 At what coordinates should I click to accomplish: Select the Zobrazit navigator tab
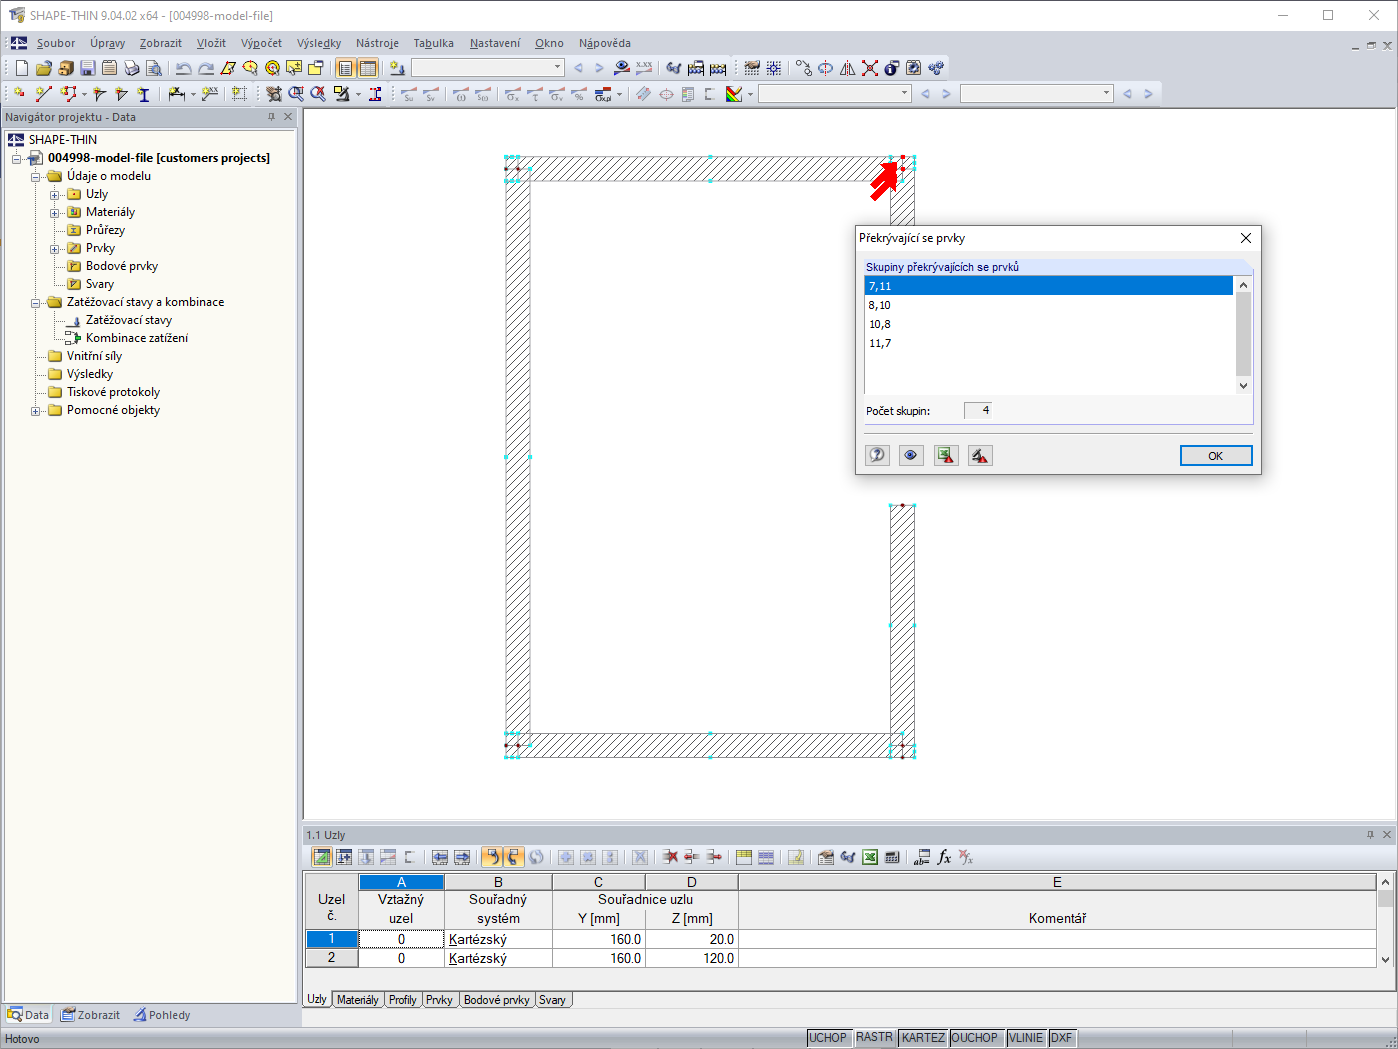point(90,1015)
